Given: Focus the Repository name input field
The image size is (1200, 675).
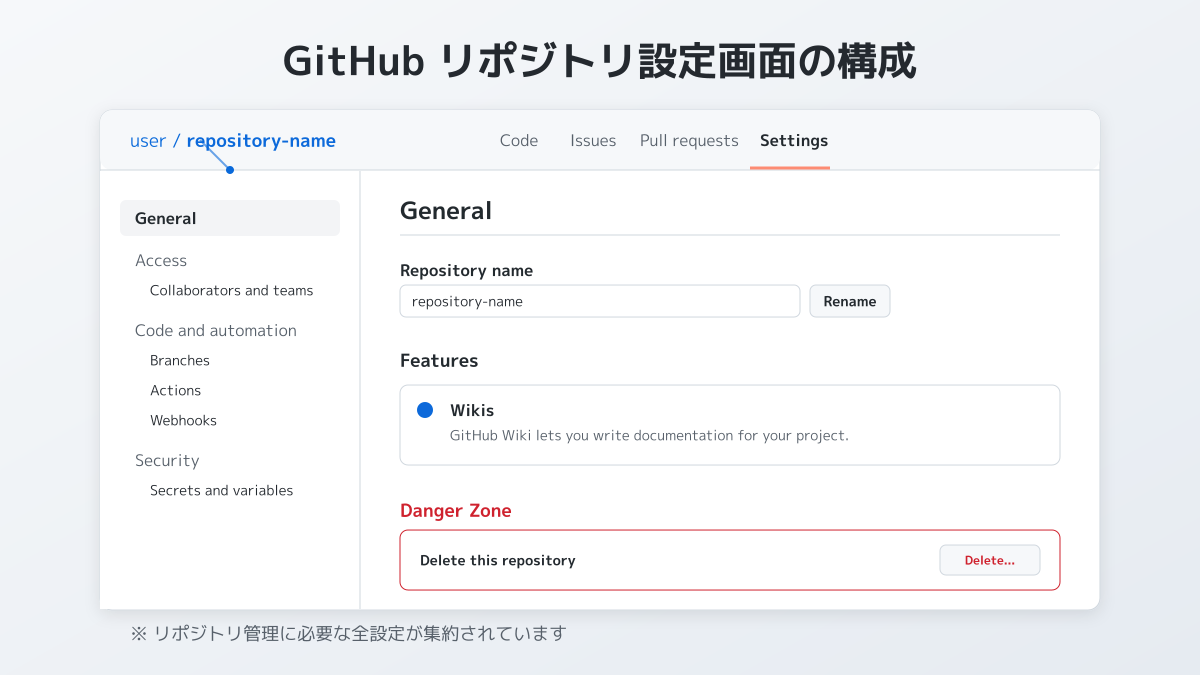Looking at the screenshot, I should tap(600, 301).
